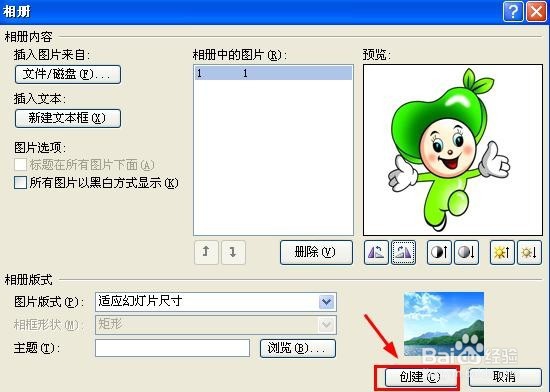Move selected picture up arrow
550x392 pixels.
coord(206,252)
